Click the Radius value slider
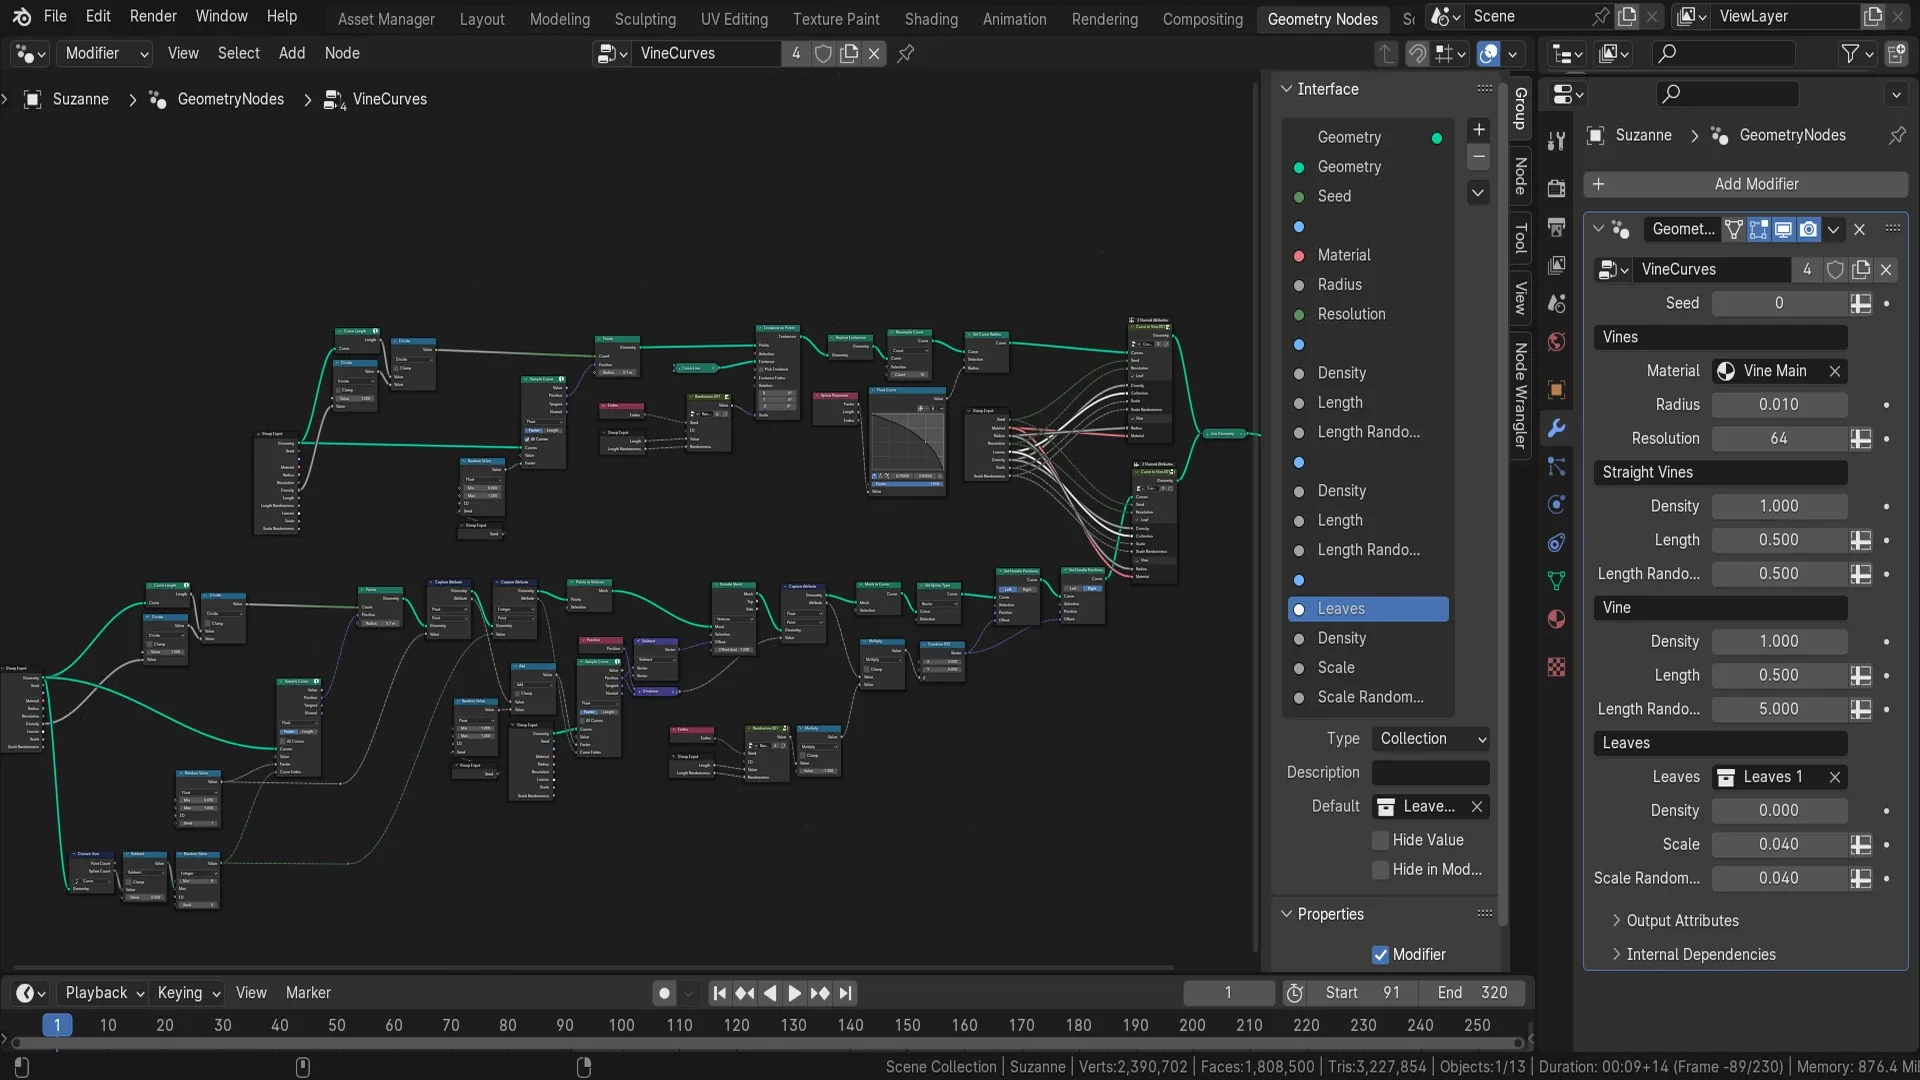 tap(1780, 404)
